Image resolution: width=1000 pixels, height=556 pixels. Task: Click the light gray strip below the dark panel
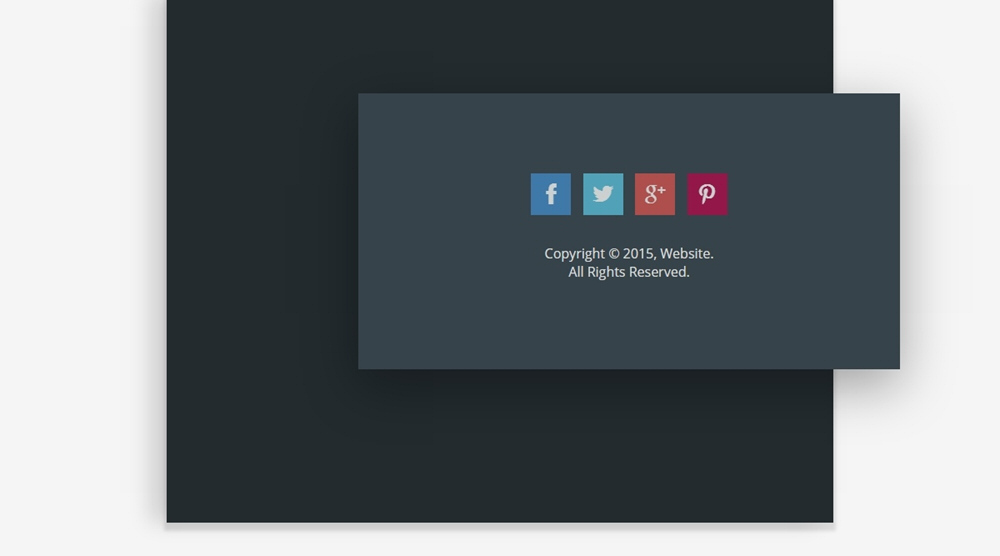(500, 541)
